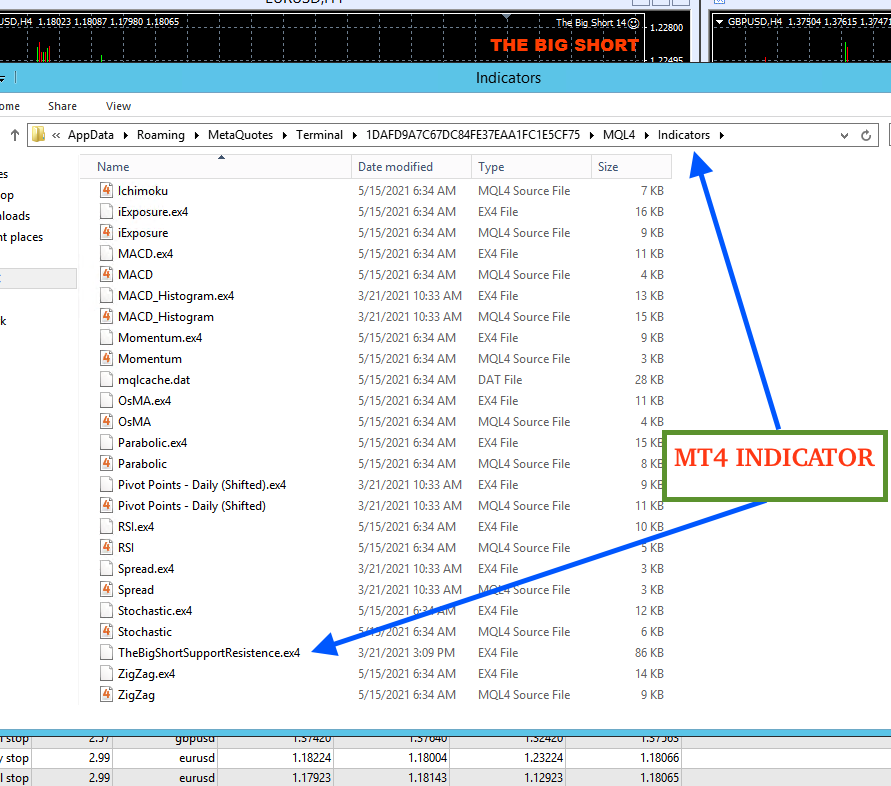Click the ZigZag.ex4 file icon
Screen dimensions: 891x786
106,673
